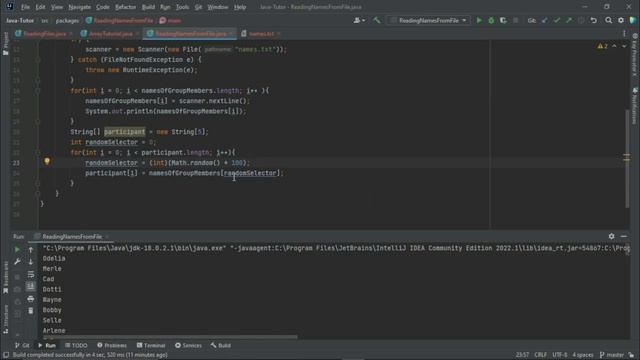
Task: Open the Terminal tool window tab
Action: [x=151, y=345]
